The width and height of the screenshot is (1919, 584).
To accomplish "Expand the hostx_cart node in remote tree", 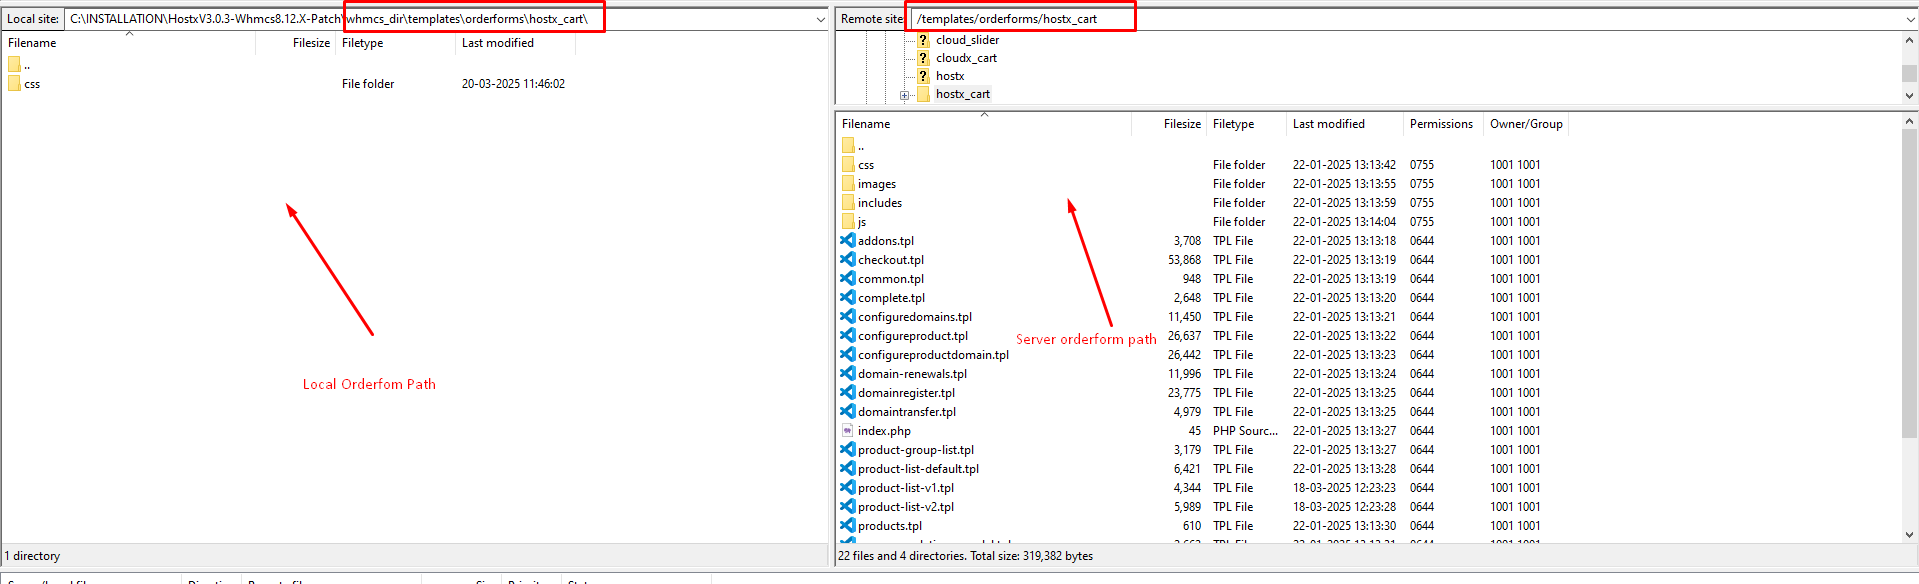I will 904,95.
